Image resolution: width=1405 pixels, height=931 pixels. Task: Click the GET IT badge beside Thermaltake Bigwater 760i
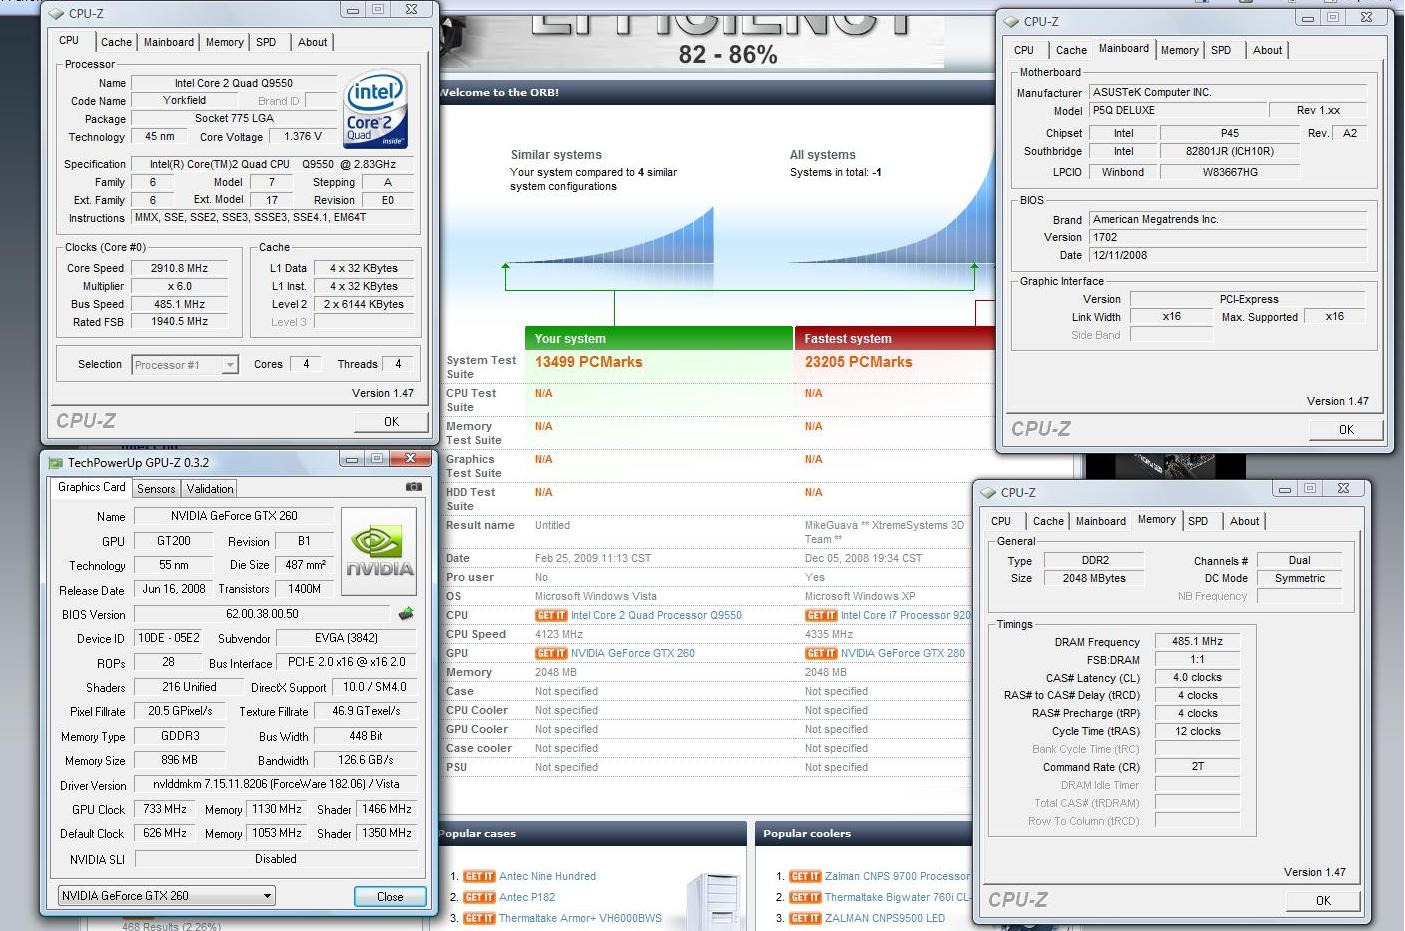point(805,898)
